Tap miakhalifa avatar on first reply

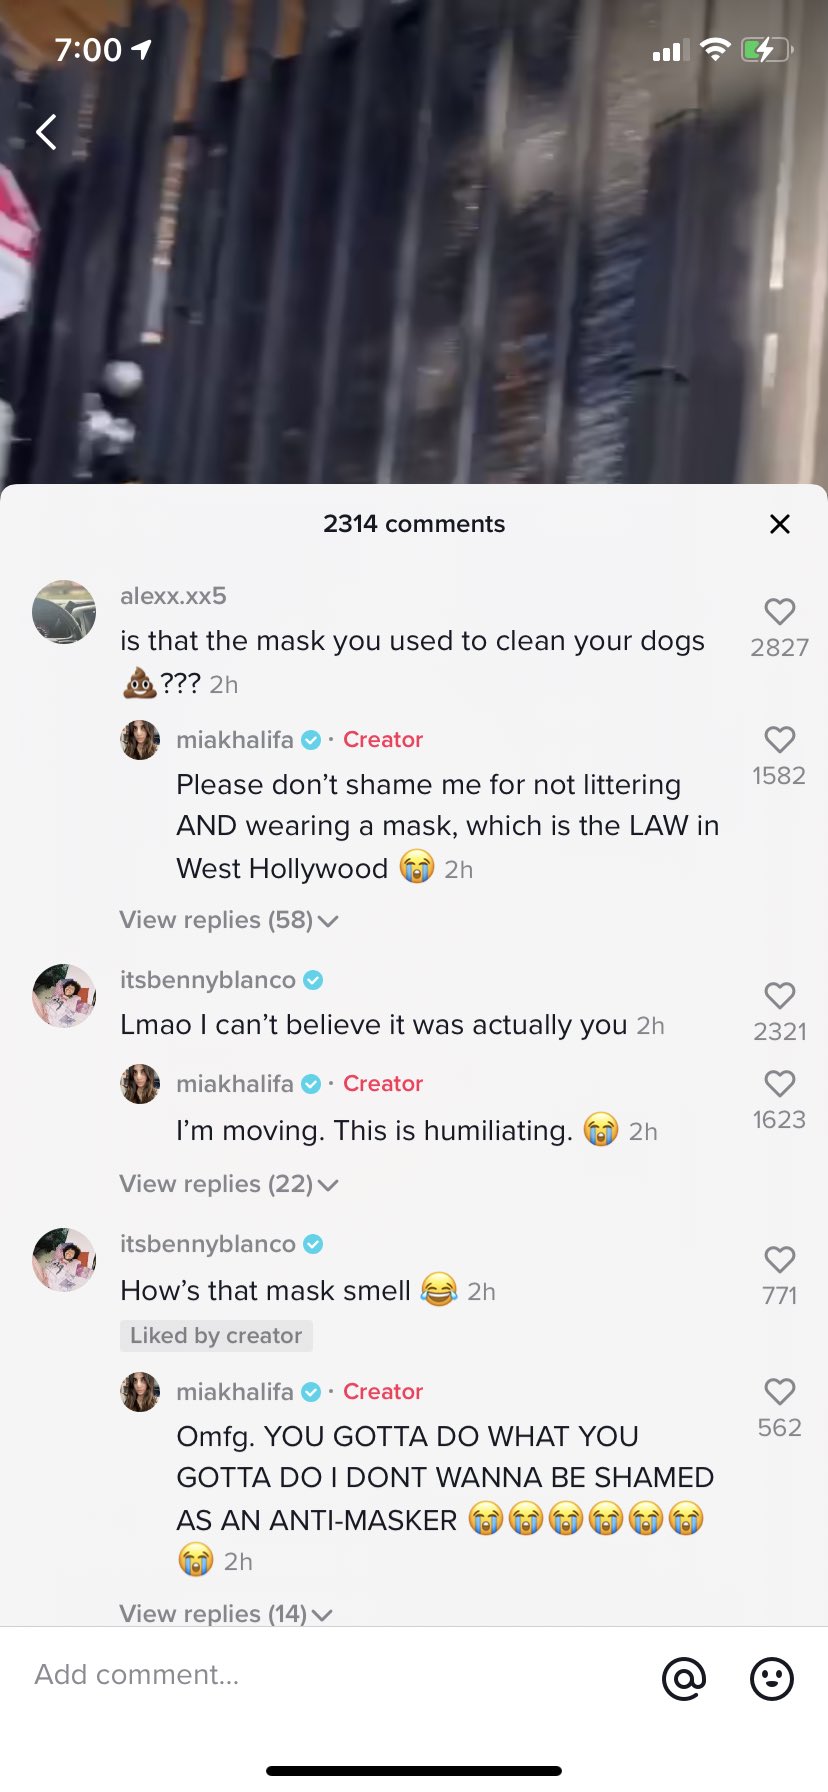pos(140,740)
